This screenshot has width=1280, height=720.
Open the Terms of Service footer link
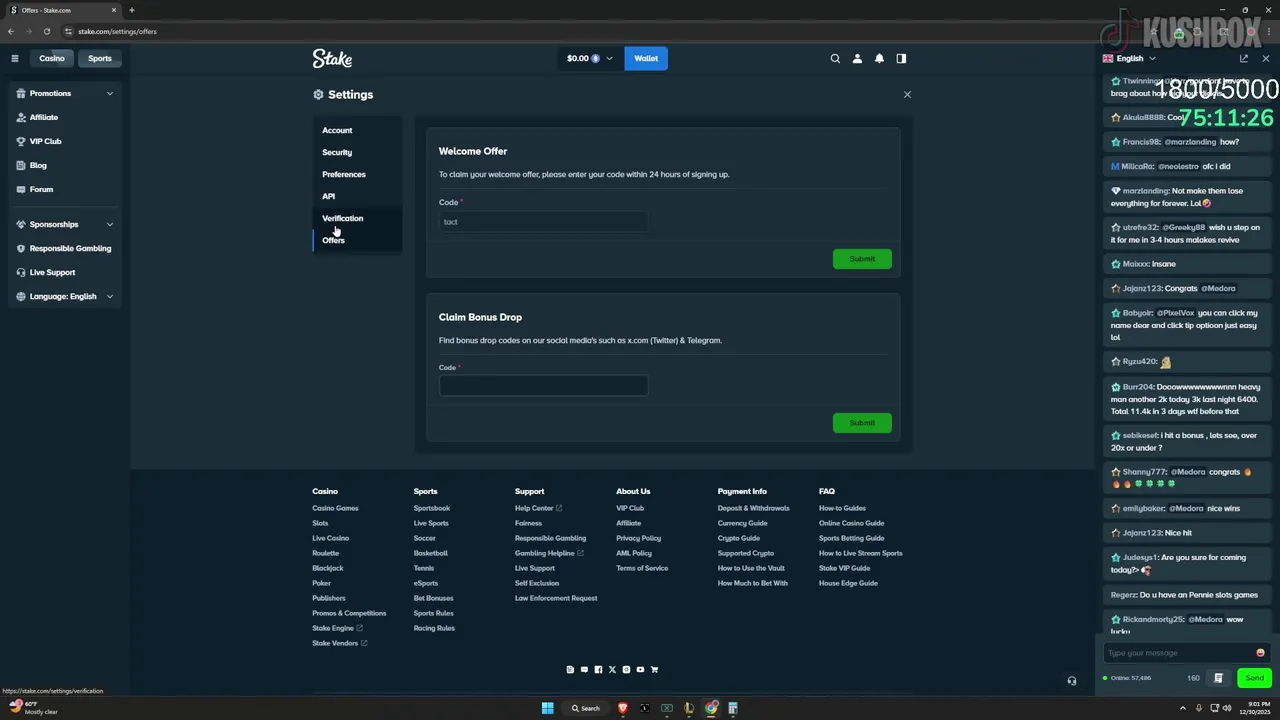[642, 568]
